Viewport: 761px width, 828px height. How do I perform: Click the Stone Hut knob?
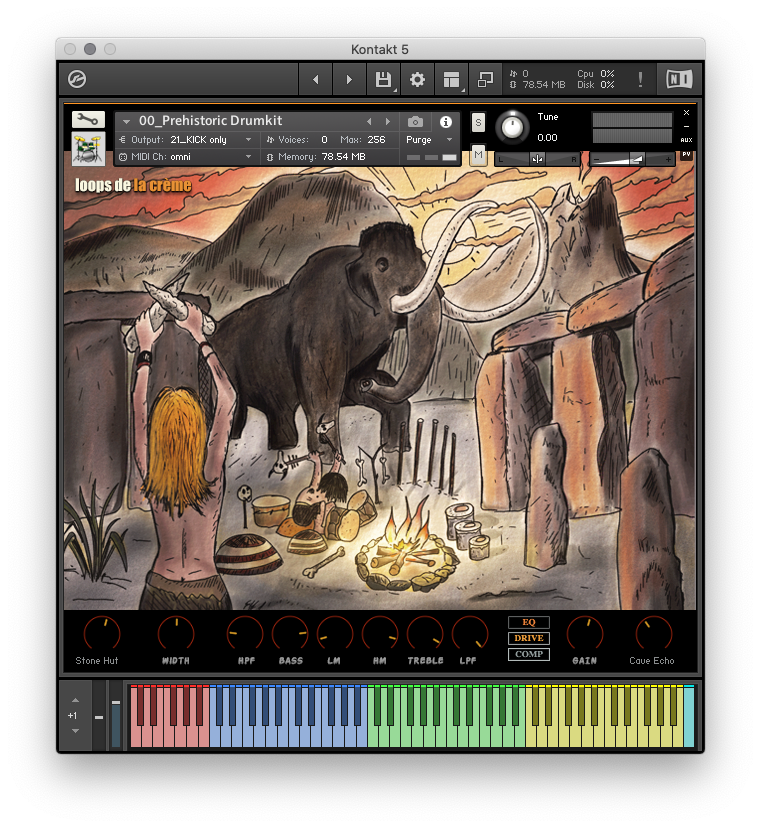102,633
